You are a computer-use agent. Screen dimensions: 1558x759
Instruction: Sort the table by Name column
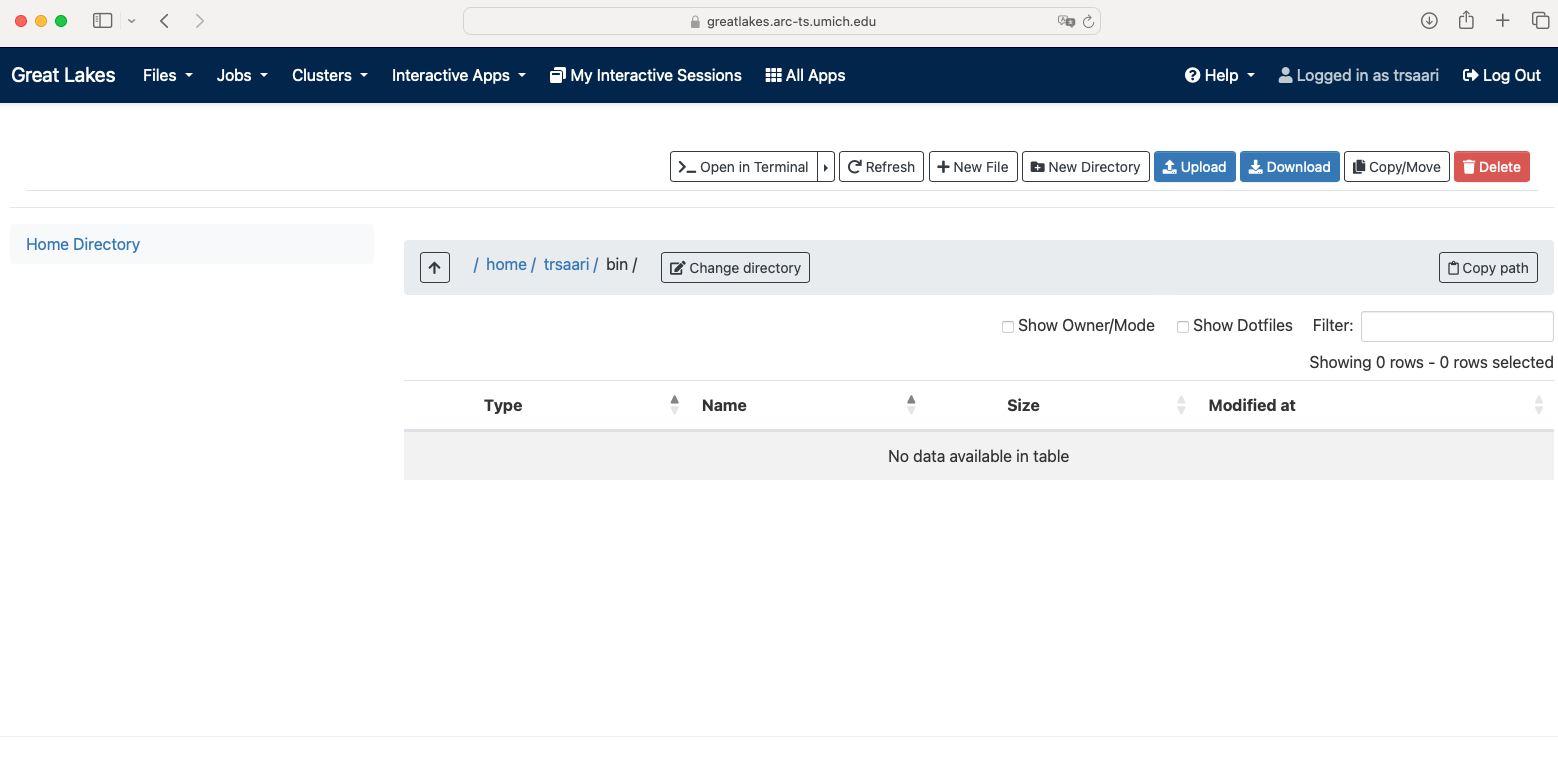point(724,405)
